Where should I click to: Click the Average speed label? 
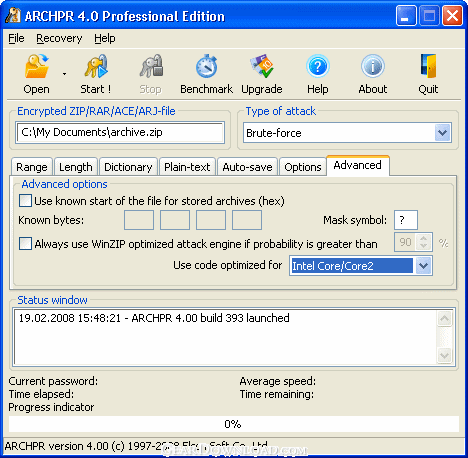278,381
